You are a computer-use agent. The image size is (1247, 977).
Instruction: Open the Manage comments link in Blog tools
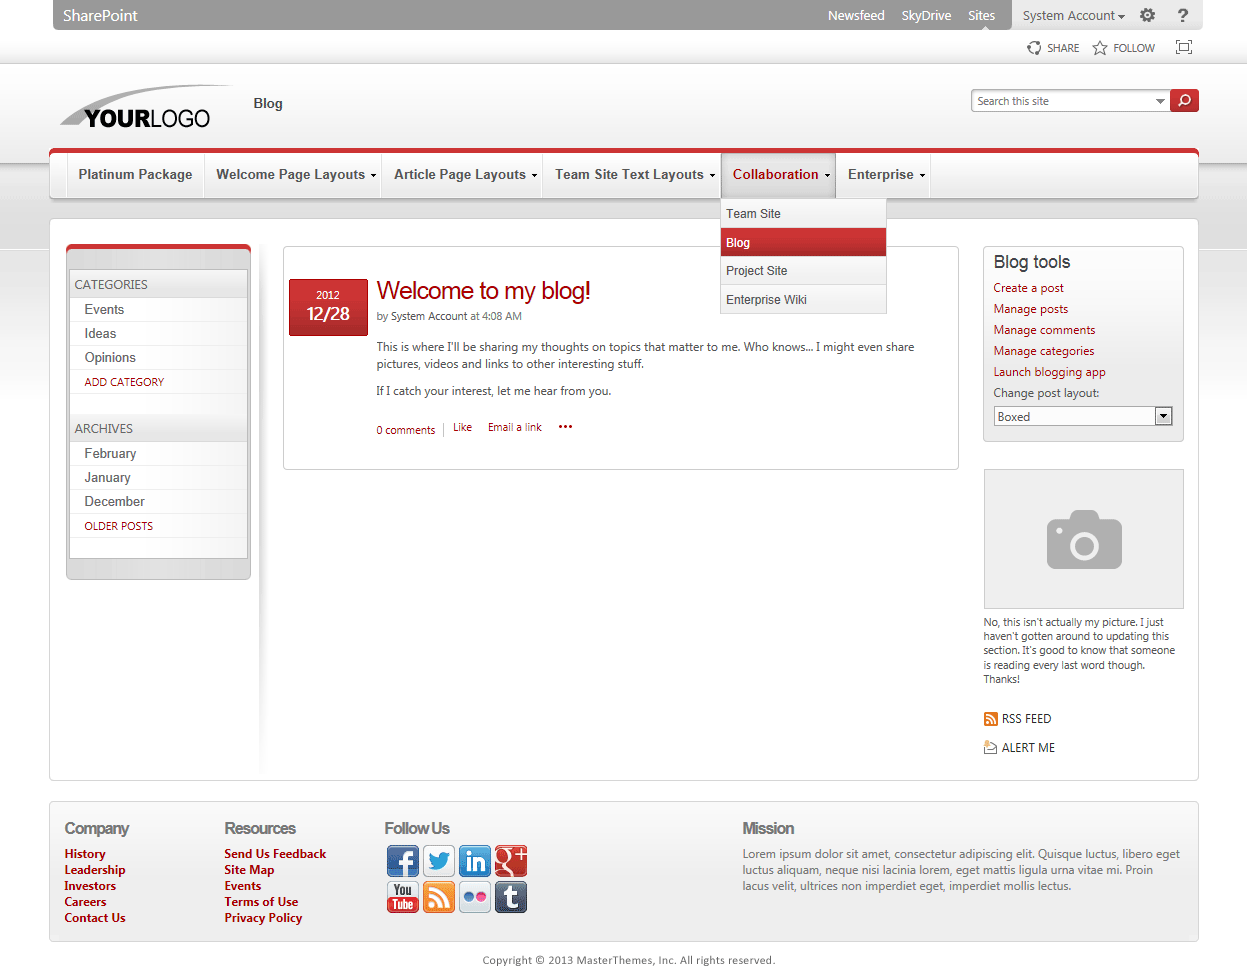[x=1044, y=329]
